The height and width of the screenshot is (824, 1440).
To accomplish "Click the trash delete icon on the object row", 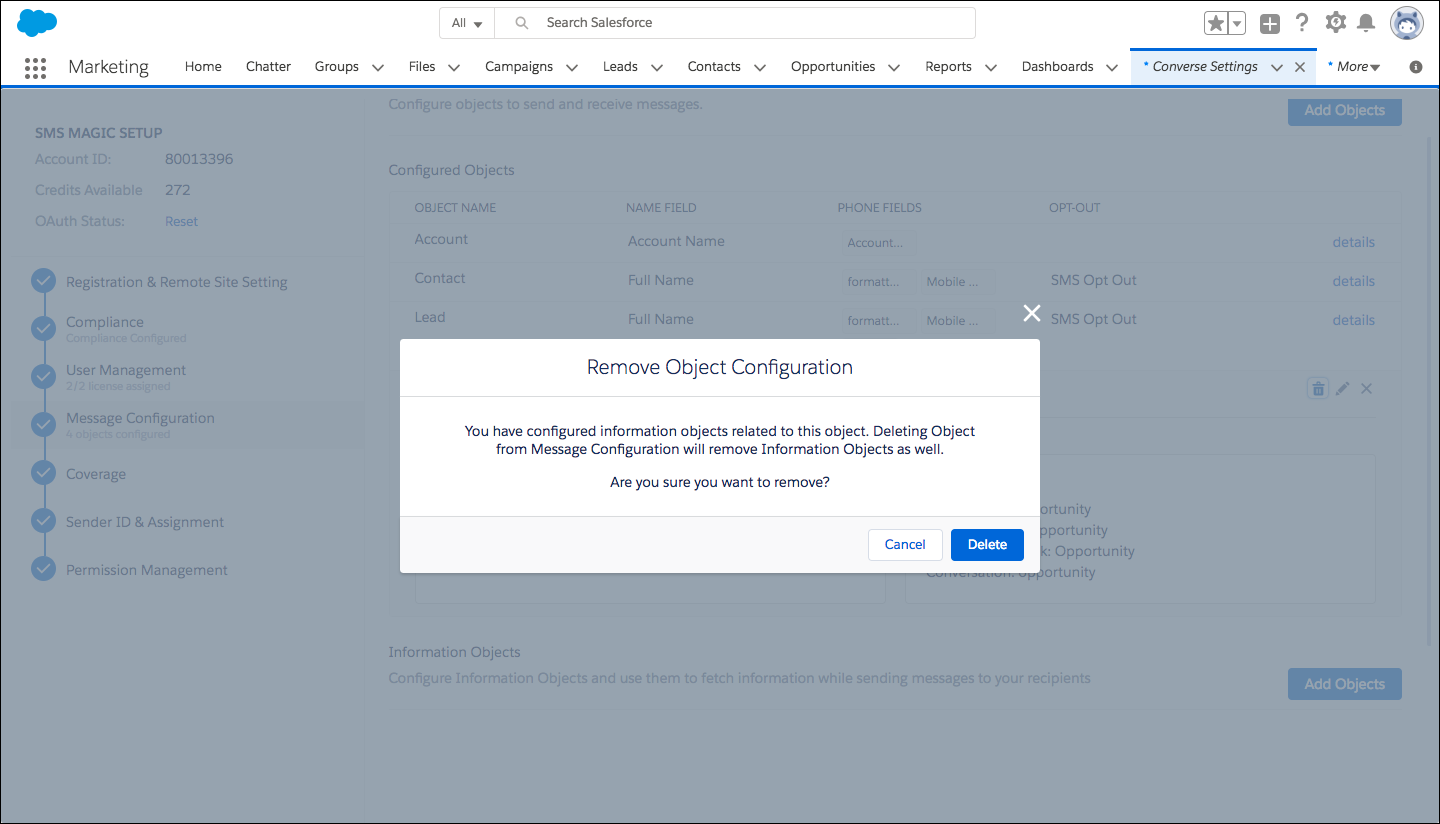I will (1318, 388).
